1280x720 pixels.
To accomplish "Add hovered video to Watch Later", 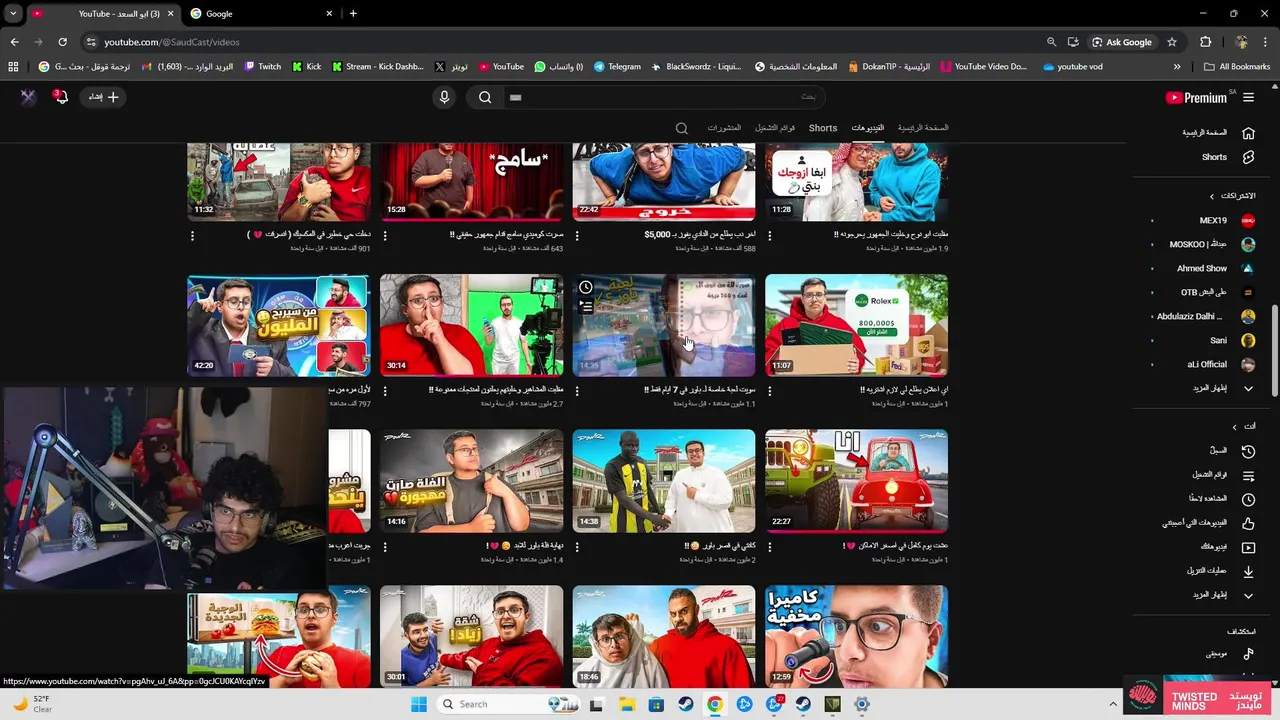I will pyautogui.click(x=586, y=288).
